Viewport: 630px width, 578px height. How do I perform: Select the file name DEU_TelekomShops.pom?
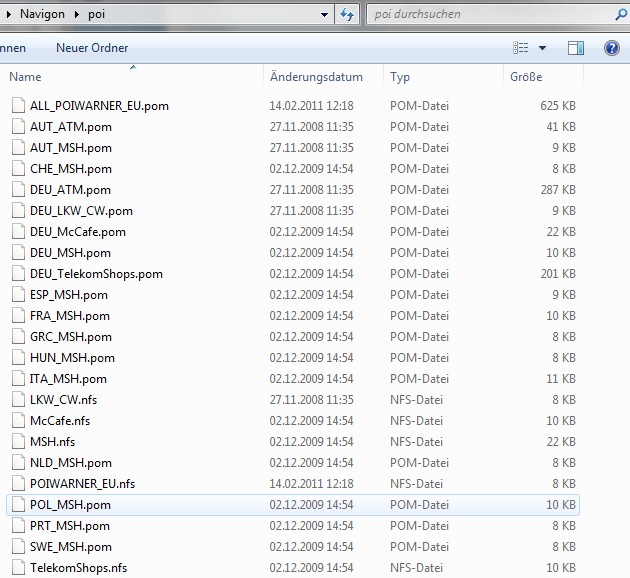click(x=96, y=274)
